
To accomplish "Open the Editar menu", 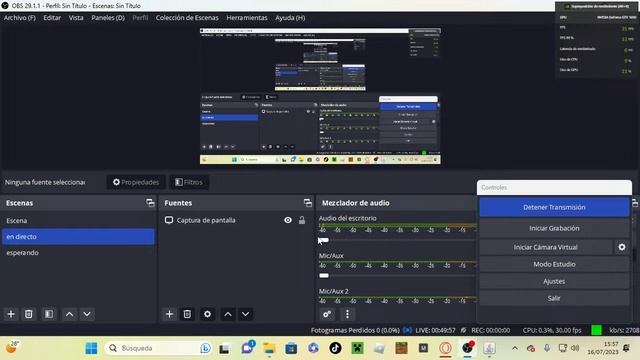I will coord(52,18).
